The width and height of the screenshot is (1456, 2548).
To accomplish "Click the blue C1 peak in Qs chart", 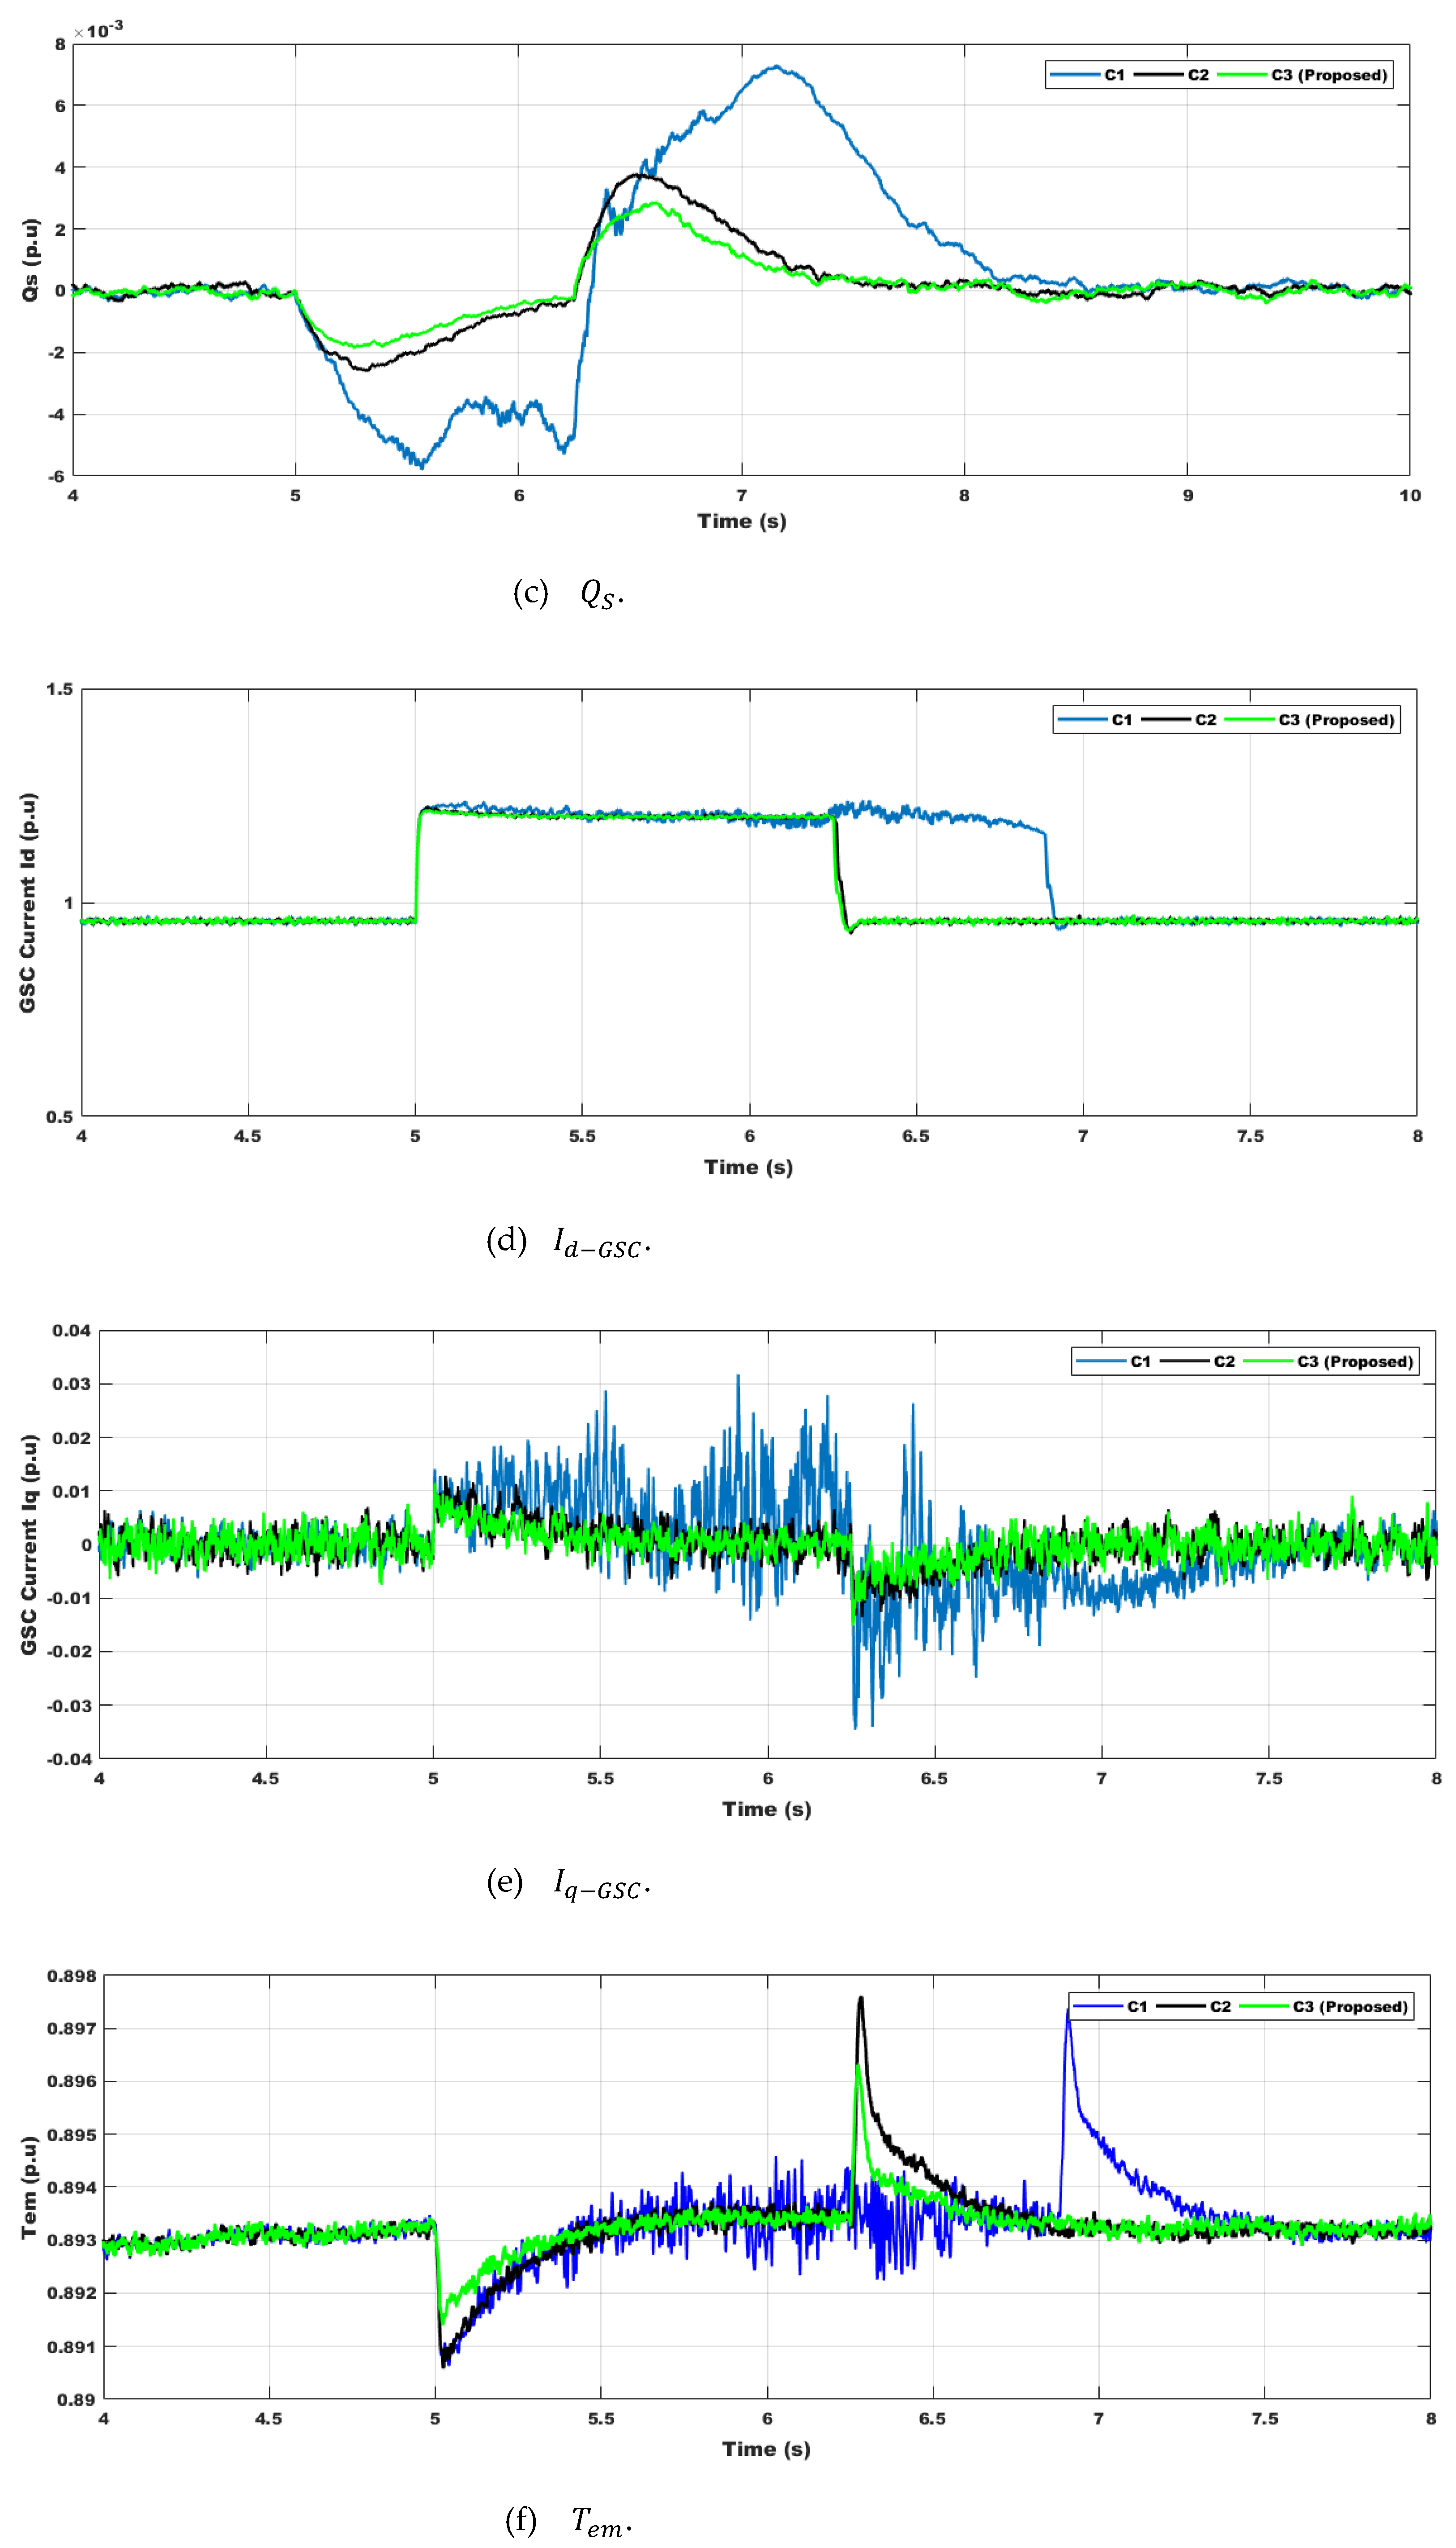I will coord(776,67).
